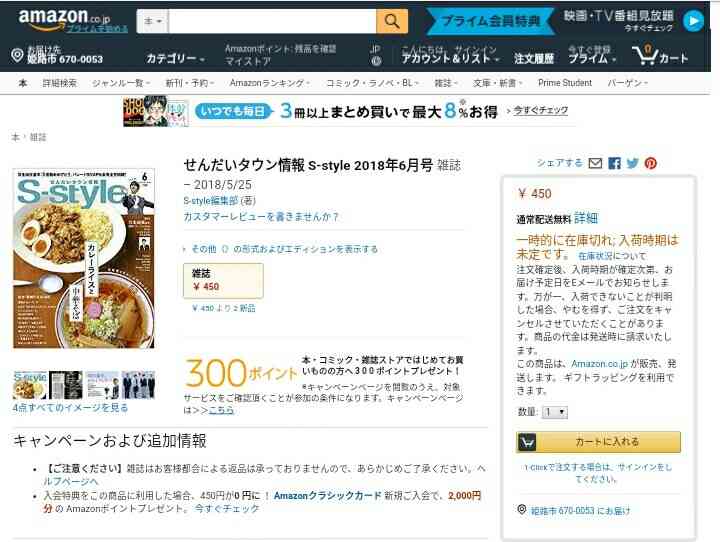Screen dimensions: 720x542
Task: Click the amazon.co.jp logo
Action: tap(64, 18)
